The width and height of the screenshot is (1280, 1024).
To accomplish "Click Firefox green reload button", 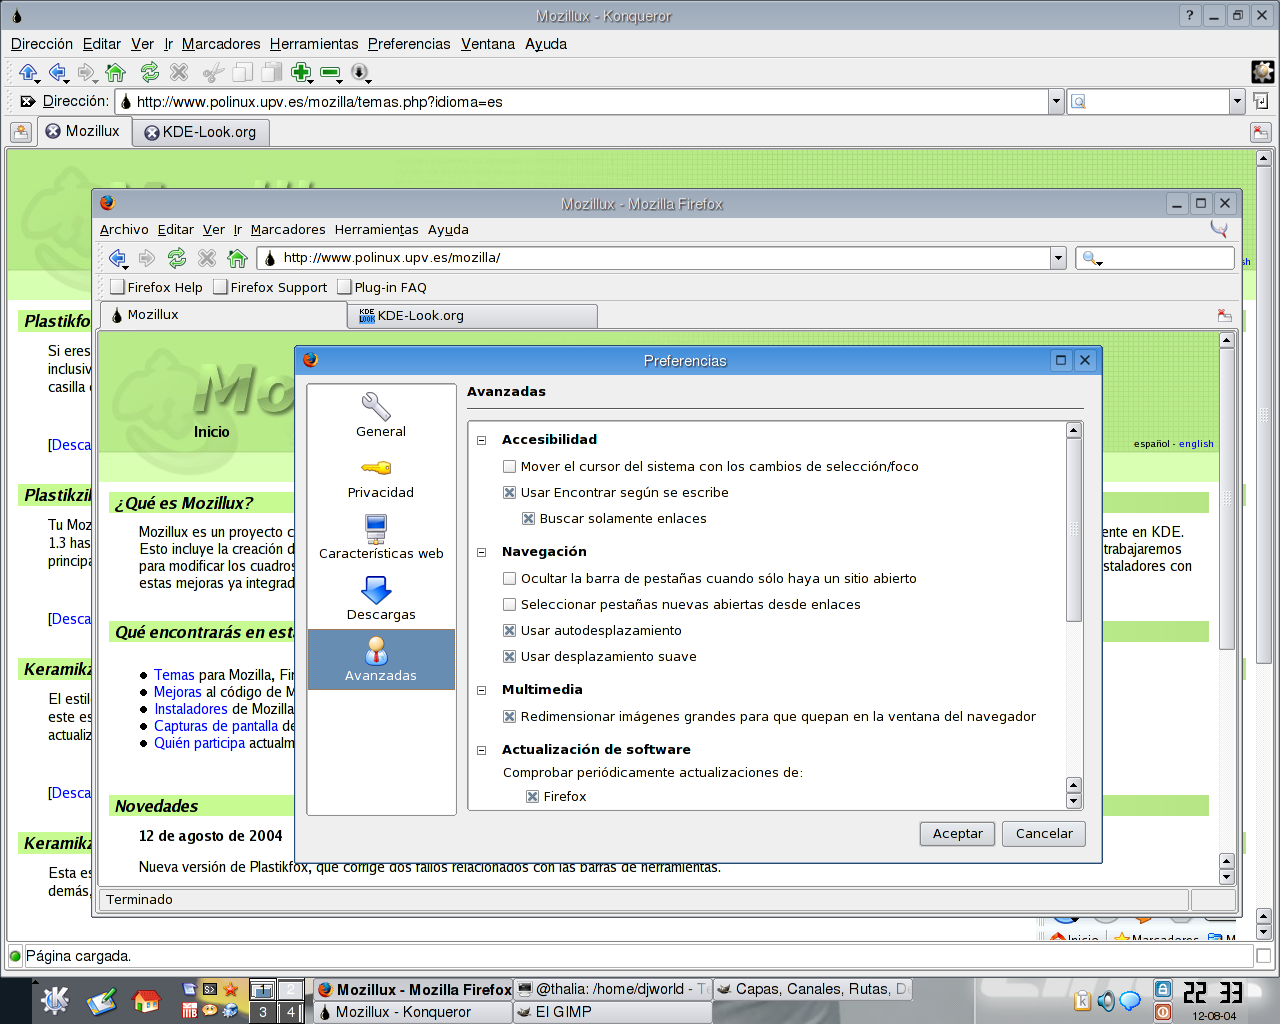I will point(177,258).
